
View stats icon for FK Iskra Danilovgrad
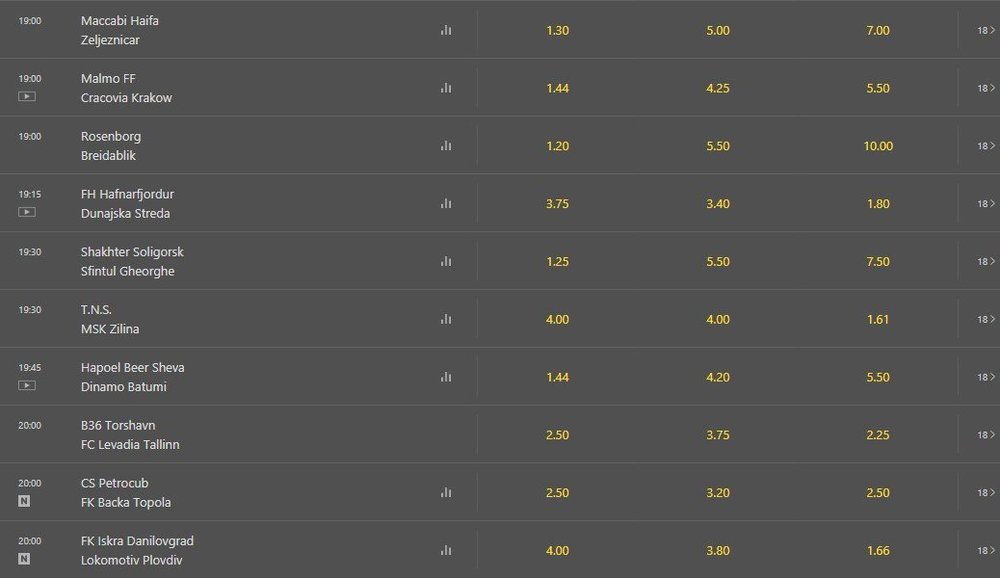click(x=446, y=550)
